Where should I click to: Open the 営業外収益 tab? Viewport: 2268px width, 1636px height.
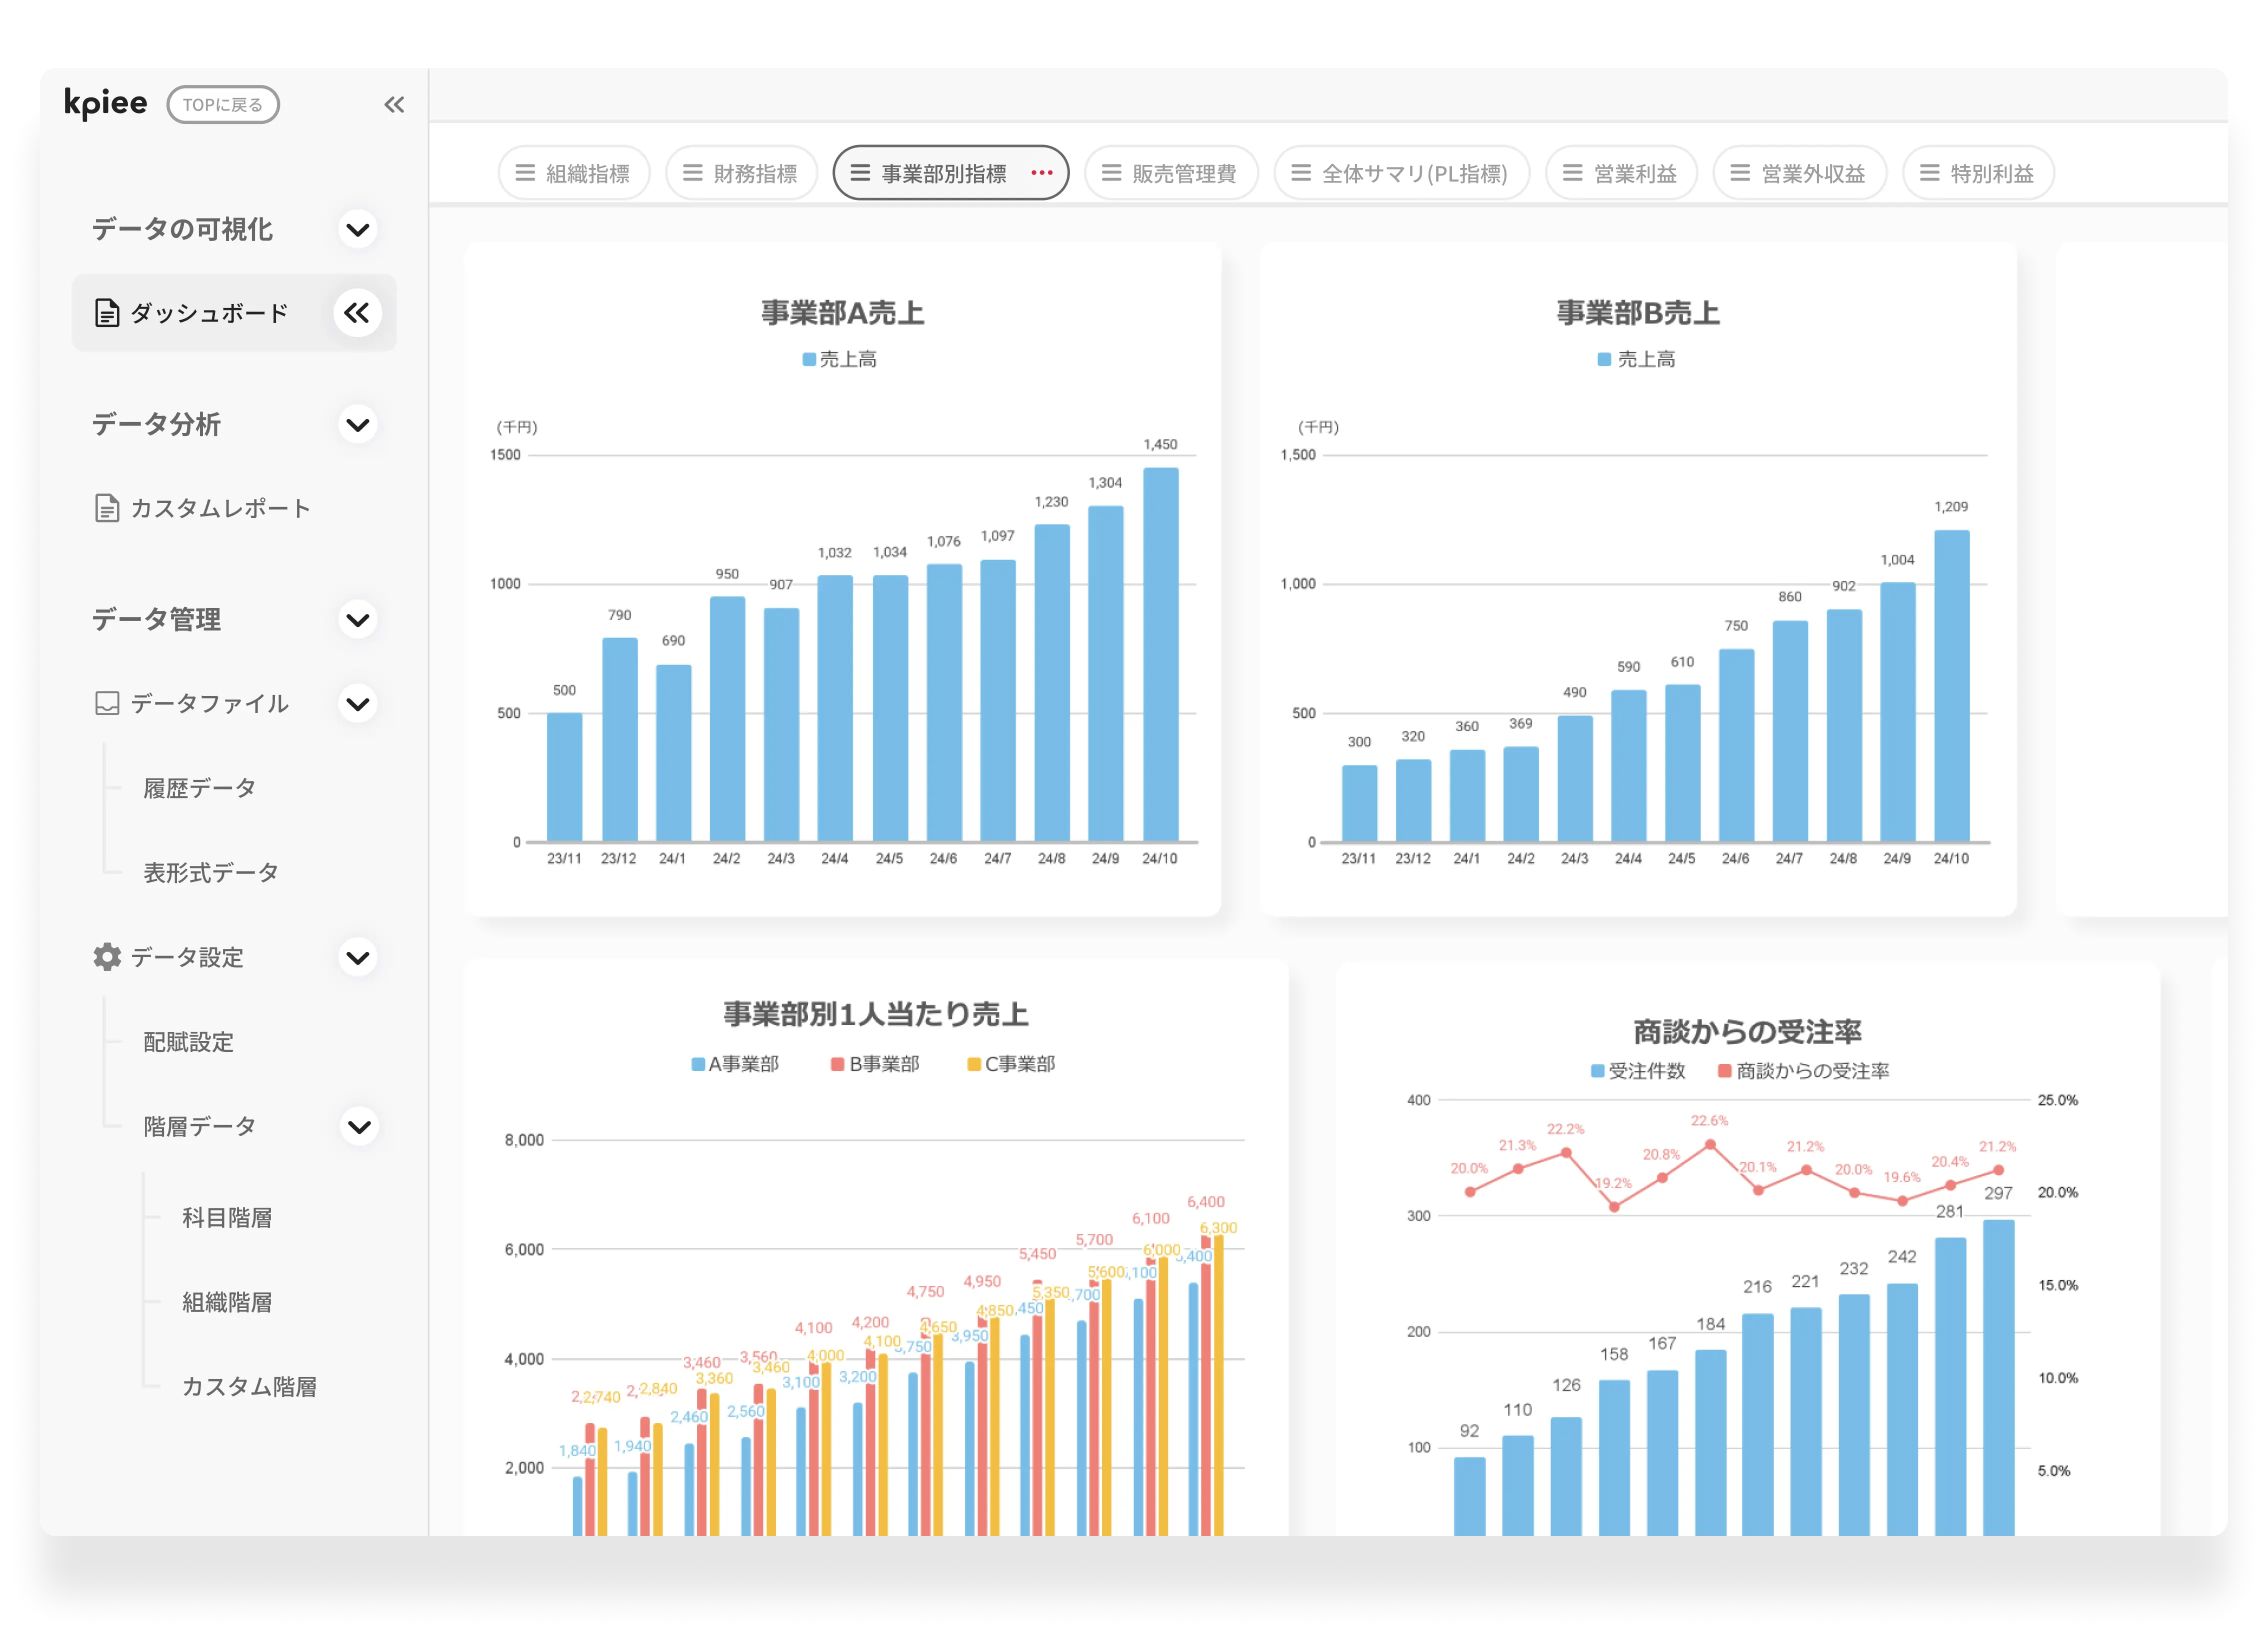1800,172
